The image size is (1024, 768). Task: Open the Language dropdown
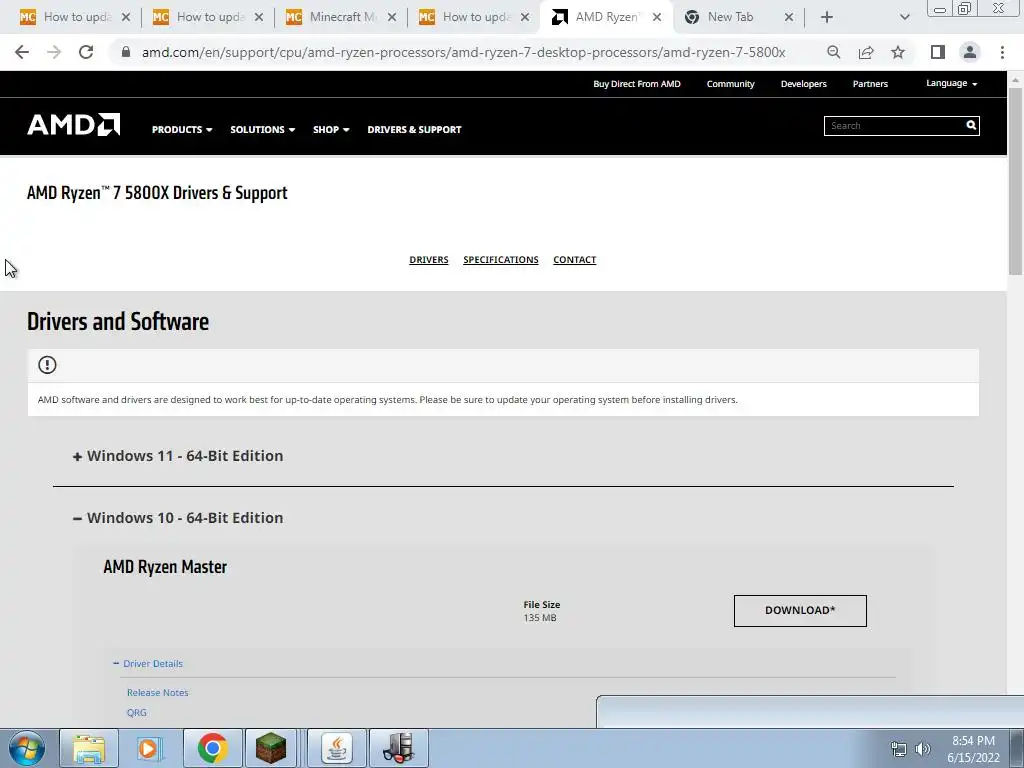[x=952, y=83]
